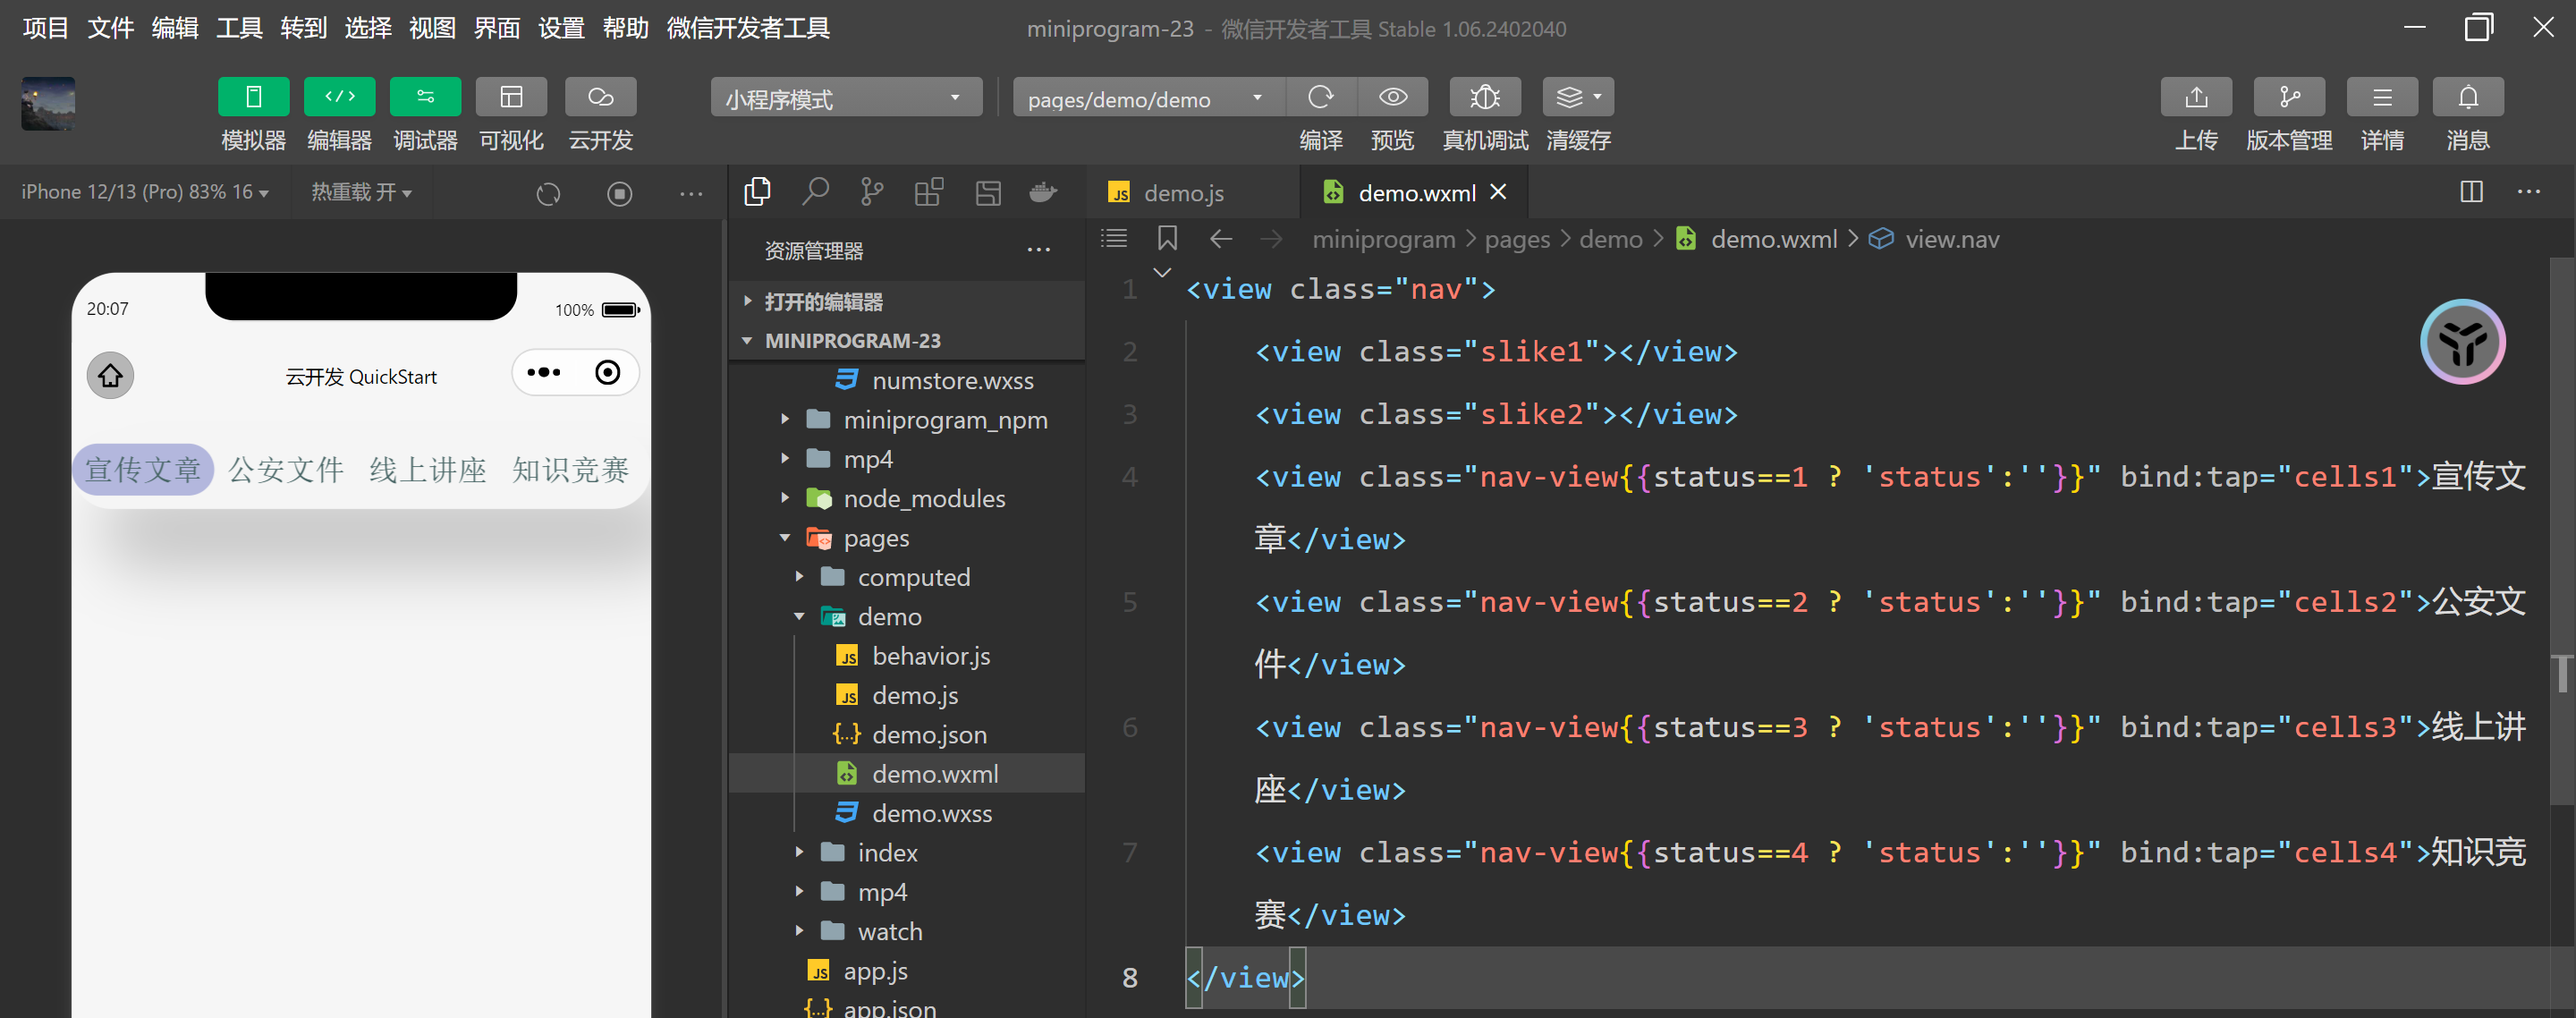Open version management (版本管理) icon

2288,97
